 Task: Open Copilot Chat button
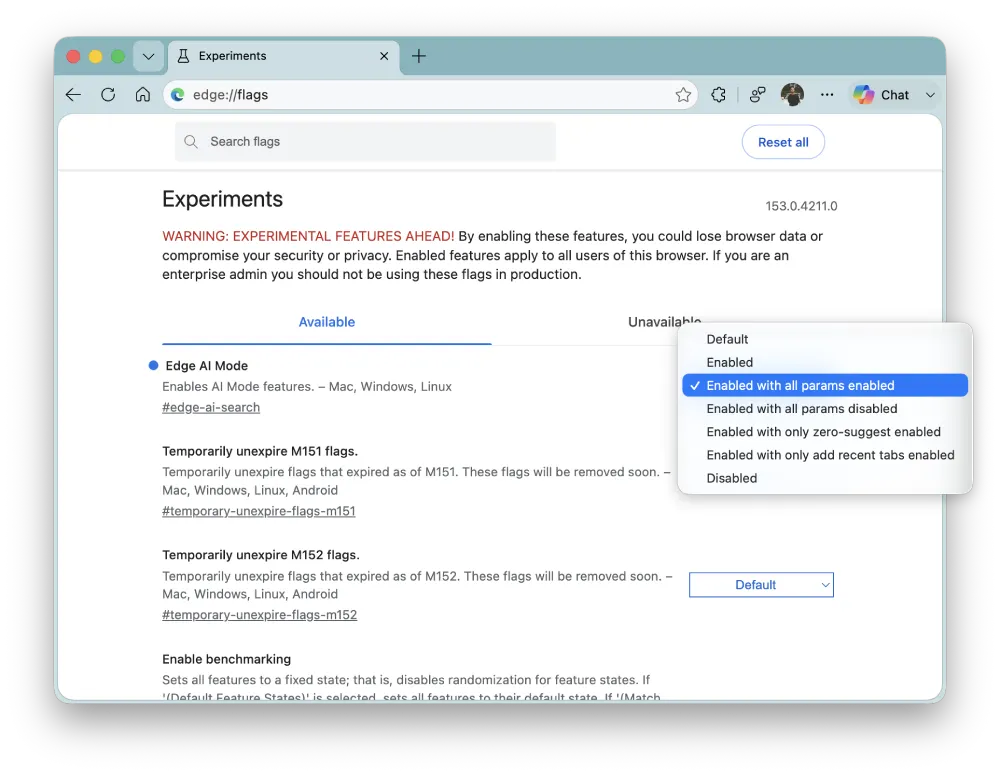tap(881, 95)
